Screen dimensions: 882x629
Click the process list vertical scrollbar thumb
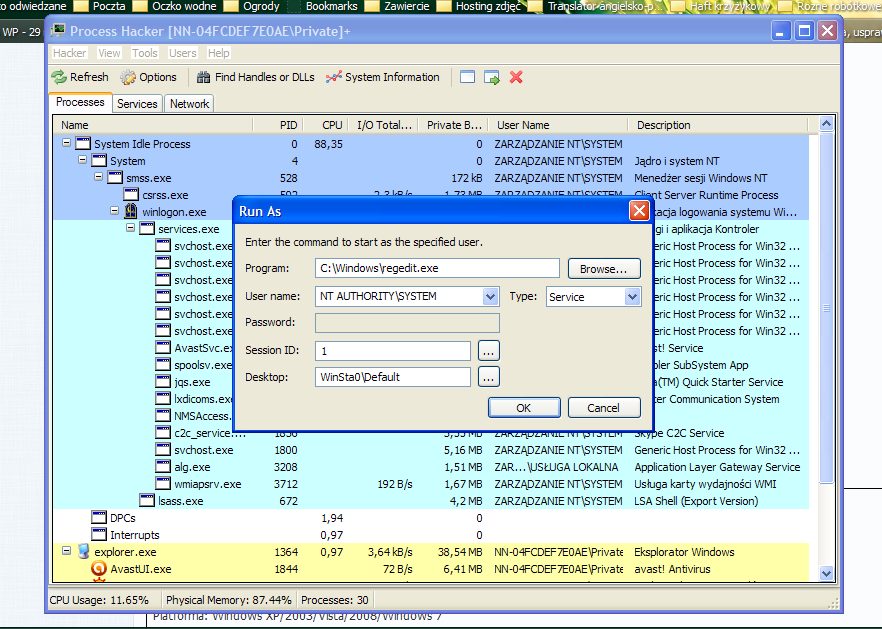[826, 307]
